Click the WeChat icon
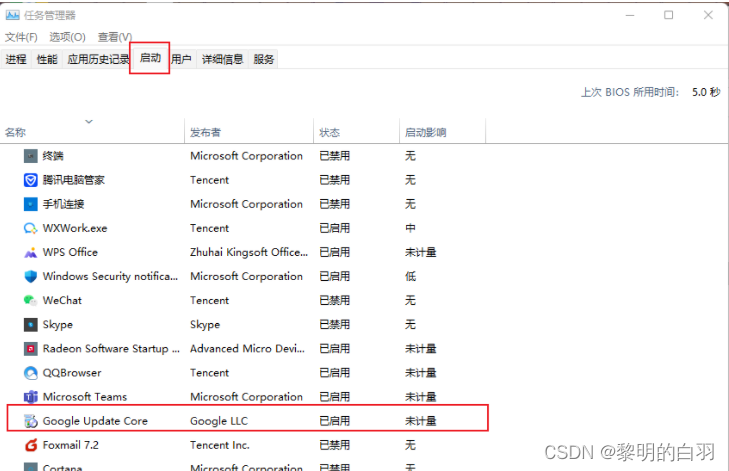 [30, 300]
